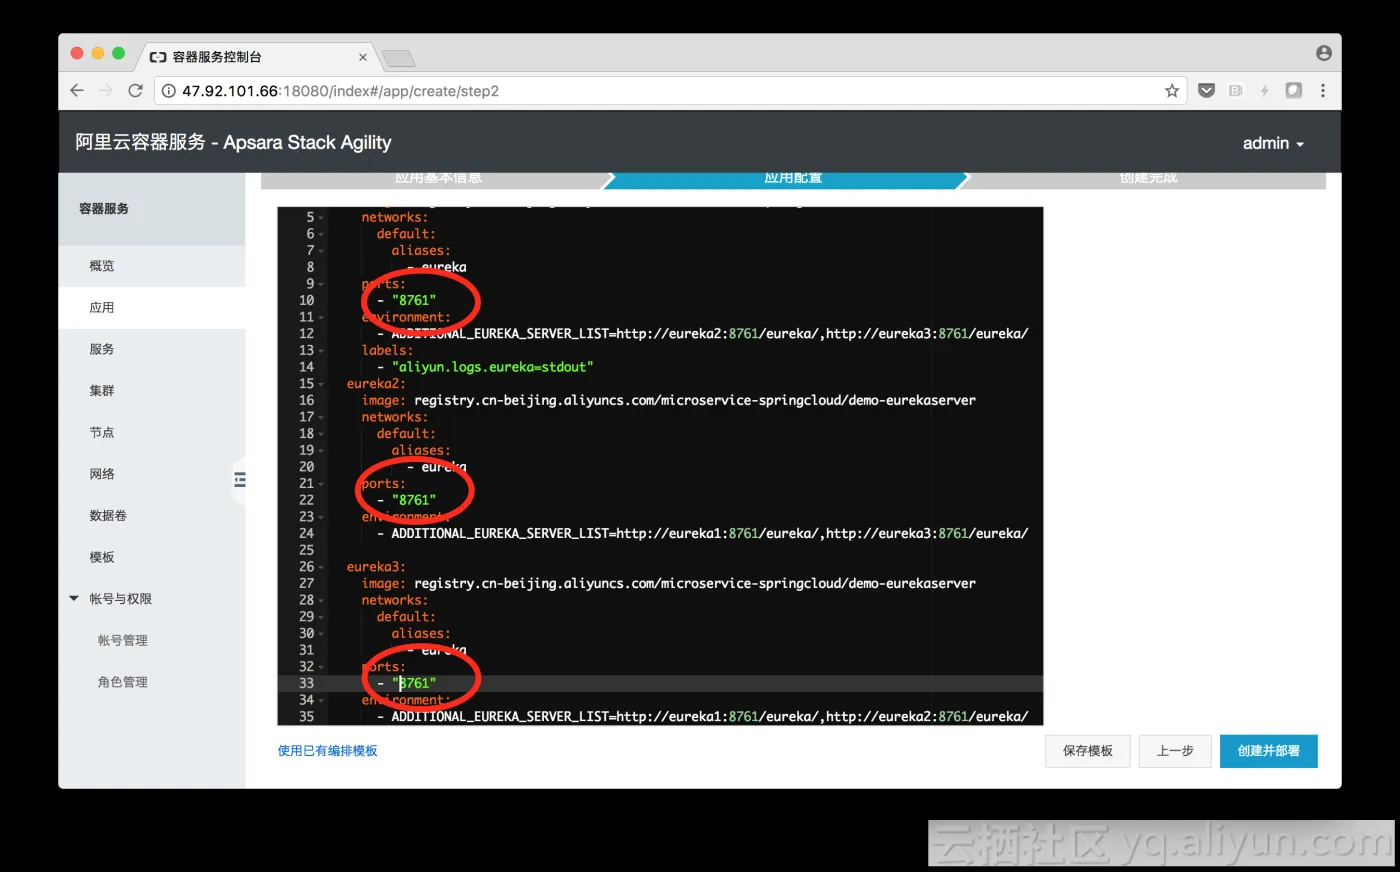Reload the page with refresh icon
The height and width of the screenshot is (872, 1400).
(x=135, y=90)
